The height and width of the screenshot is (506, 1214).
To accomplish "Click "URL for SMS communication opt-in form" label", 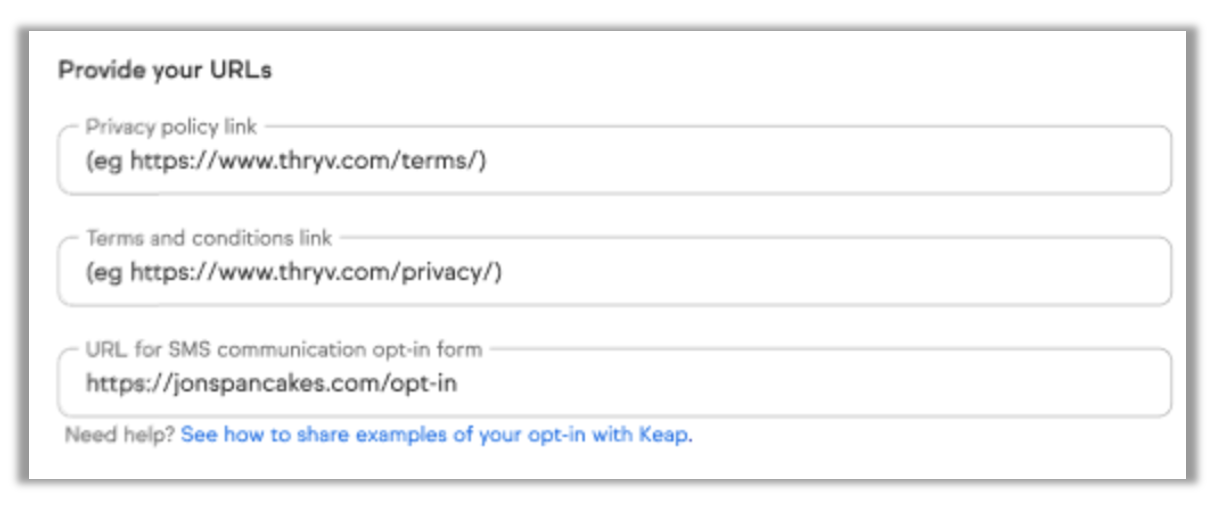I will [284, 350].
